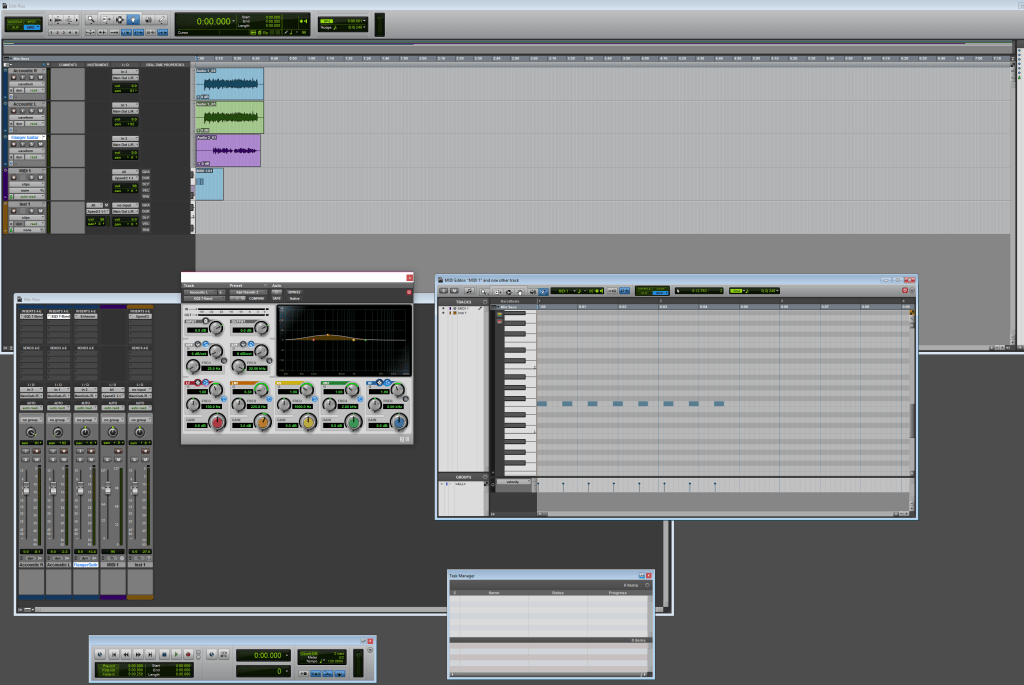Click the purple Audio 2 clip on timeline
The height and width of the screenshot is (685, 1024).
(x=228, y=151)
